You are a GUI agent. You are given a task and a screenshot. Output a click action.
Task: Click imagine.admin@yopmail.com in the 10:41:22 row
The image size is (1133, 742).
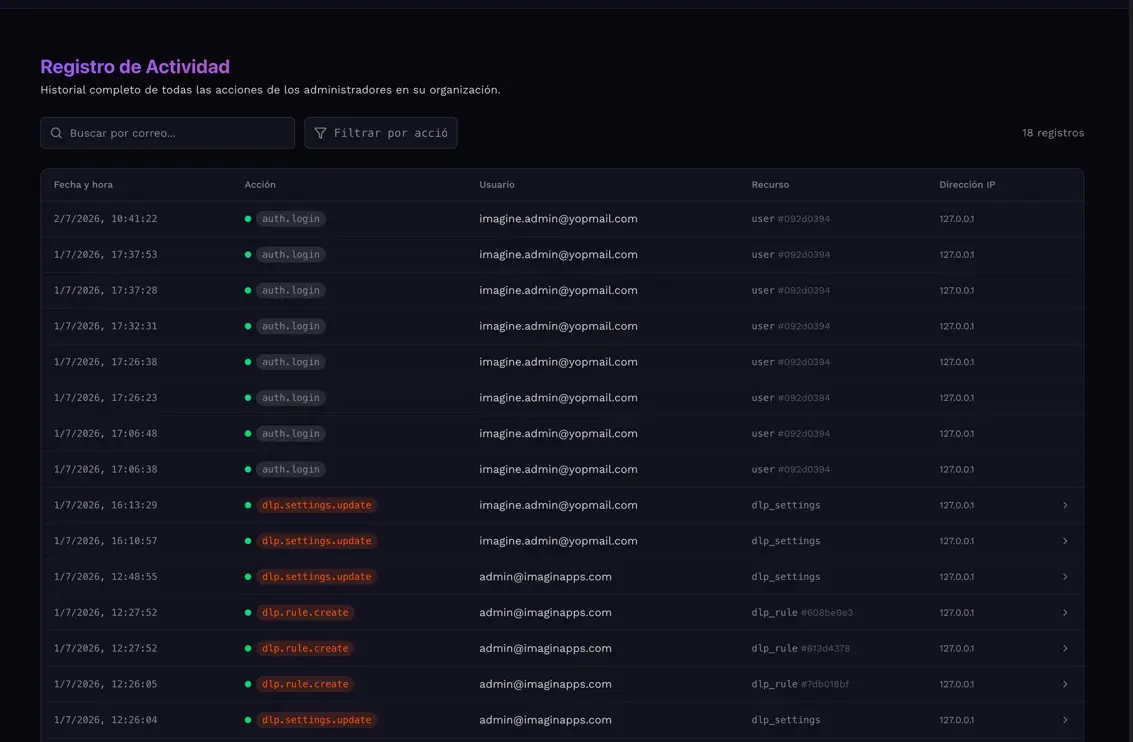pyautogui.click(x=559, y=219)
